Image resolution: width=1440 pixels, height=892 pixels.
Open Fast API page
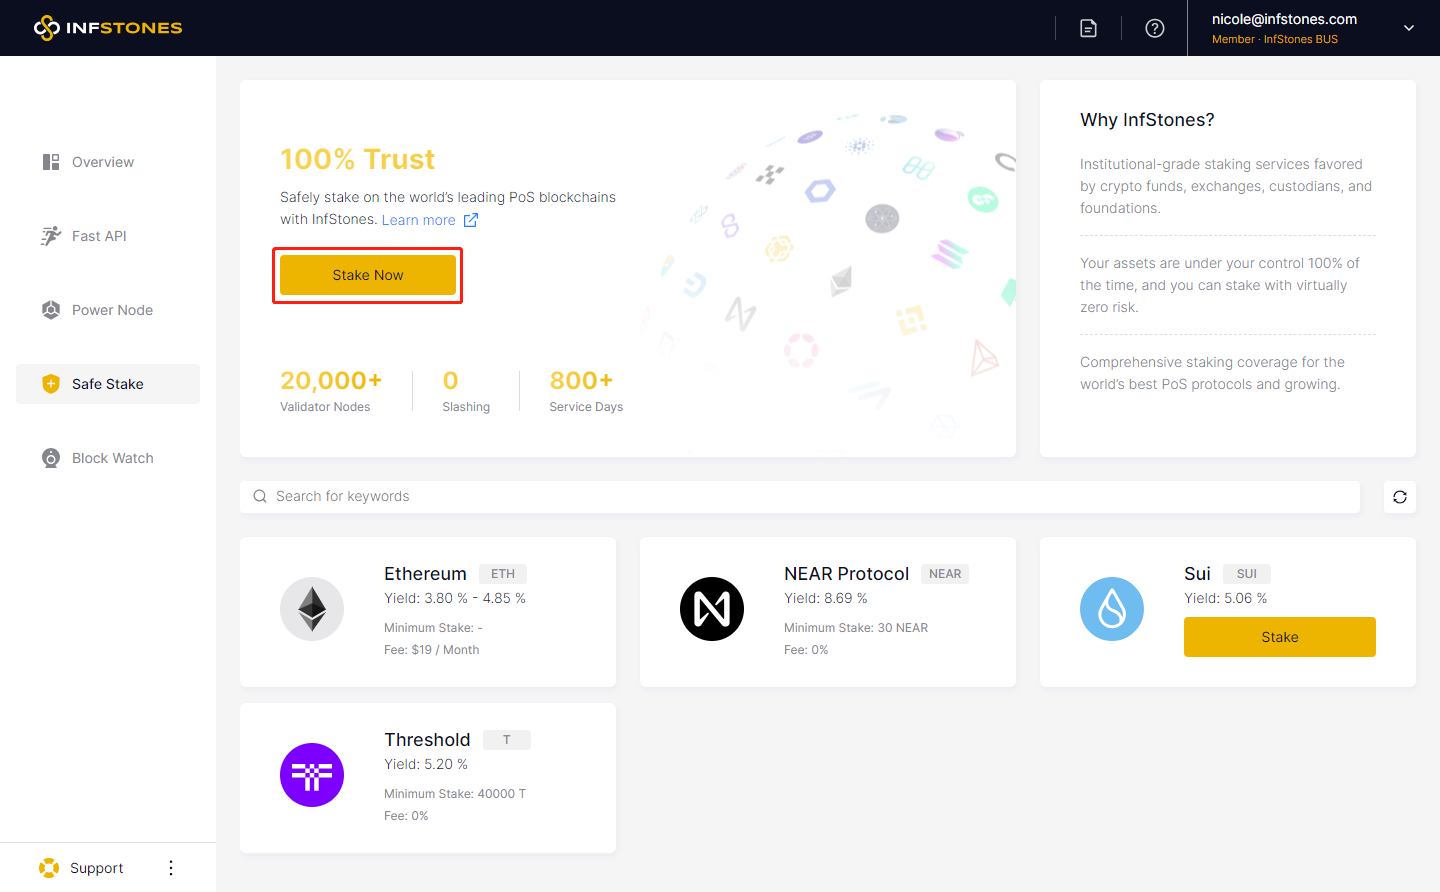pyautogui.click(x=99, y=236)
